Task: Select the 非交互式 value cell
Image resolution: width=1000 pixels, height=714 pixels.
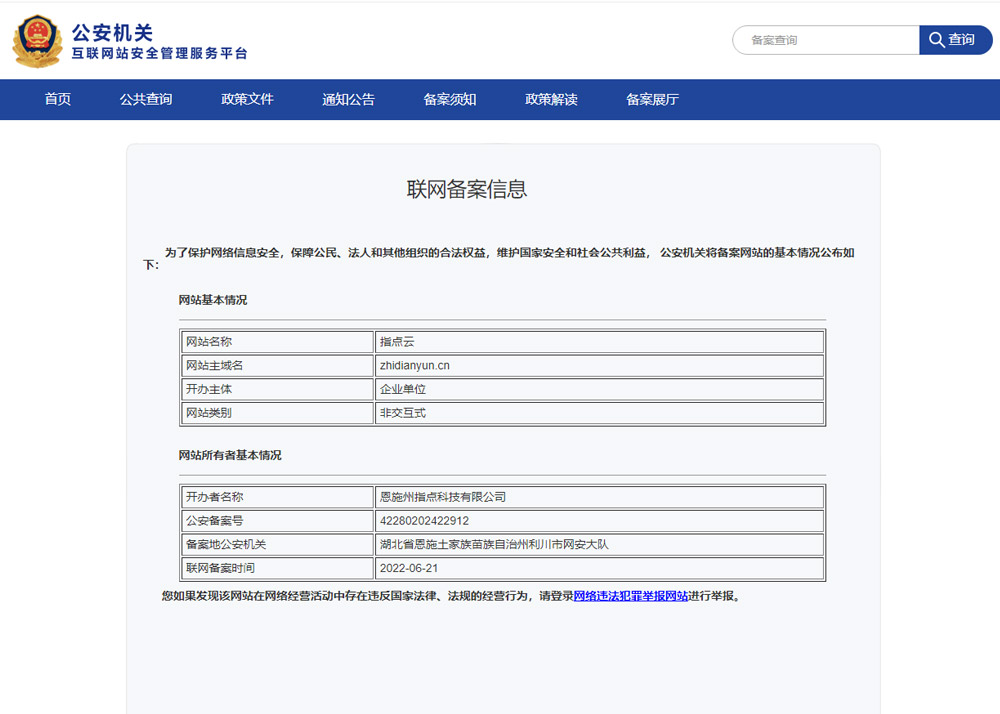Action: [x=599, y=413]
